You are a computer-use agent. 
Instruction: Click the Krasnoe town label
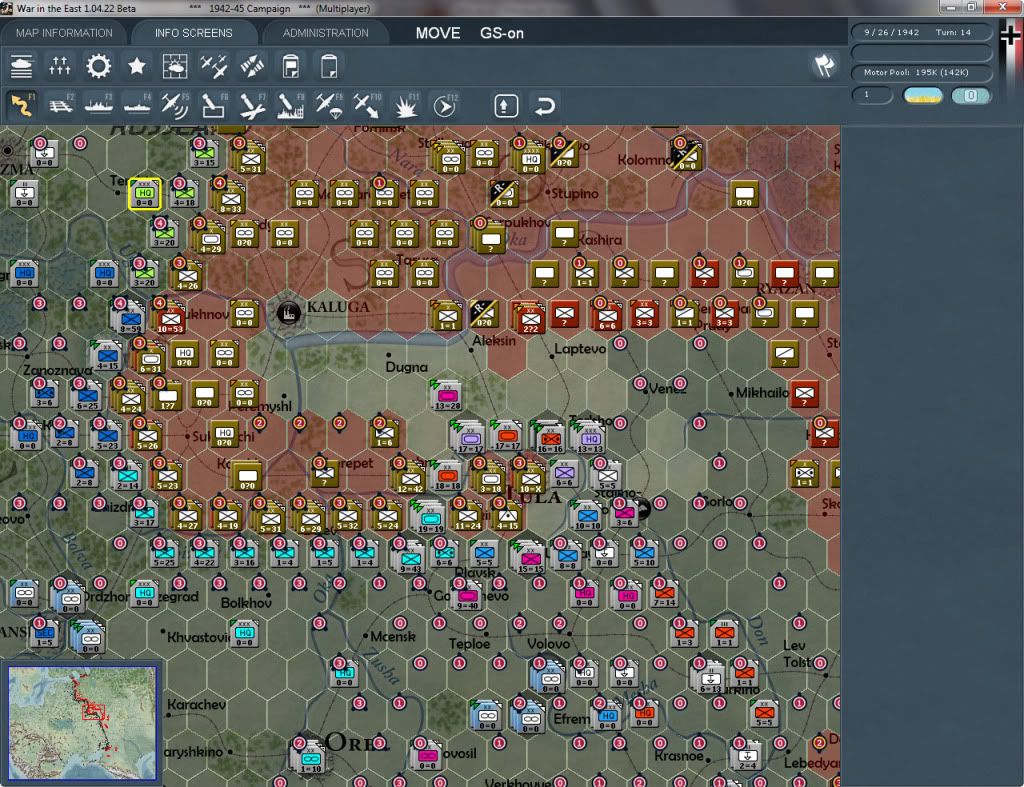point(679,756)
